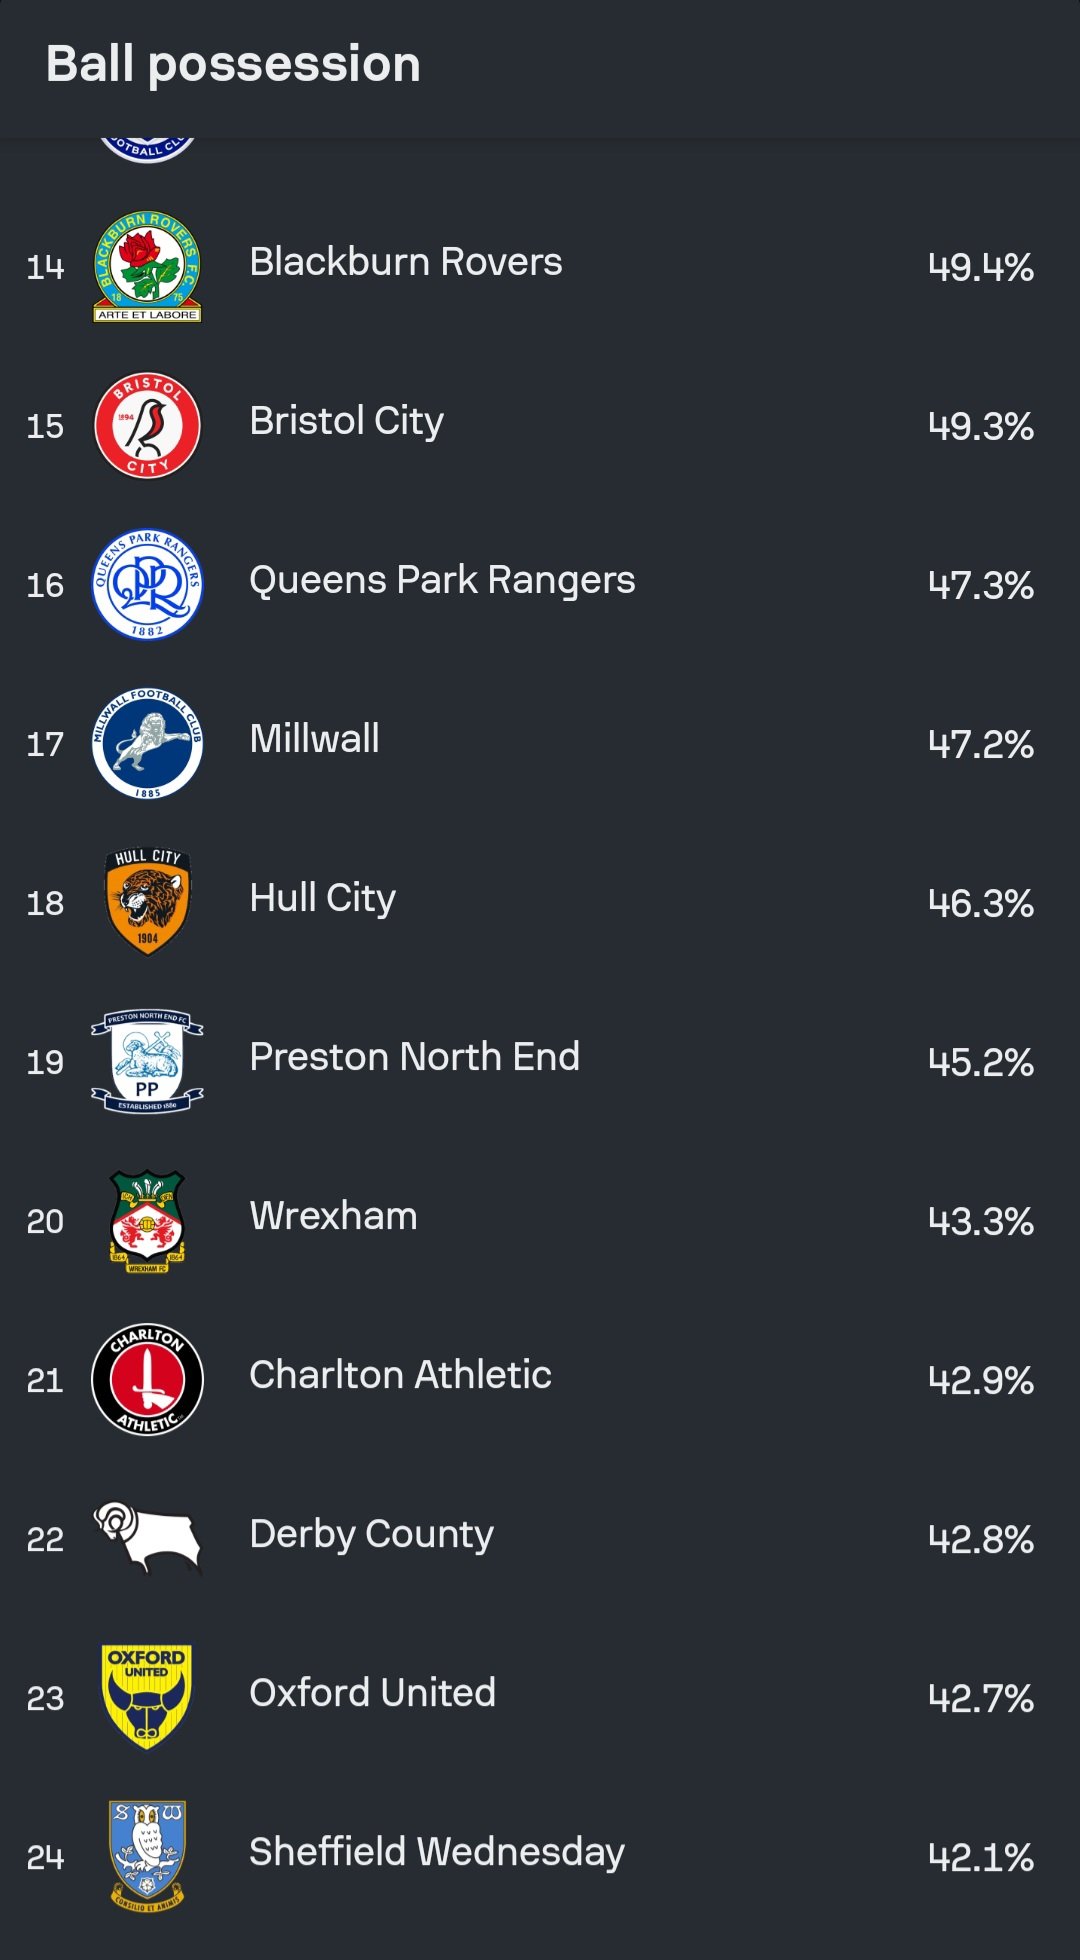Tap the partially hidden crest at top
The width and height of the screenshot is (1080, 1960).
(147, 150)
